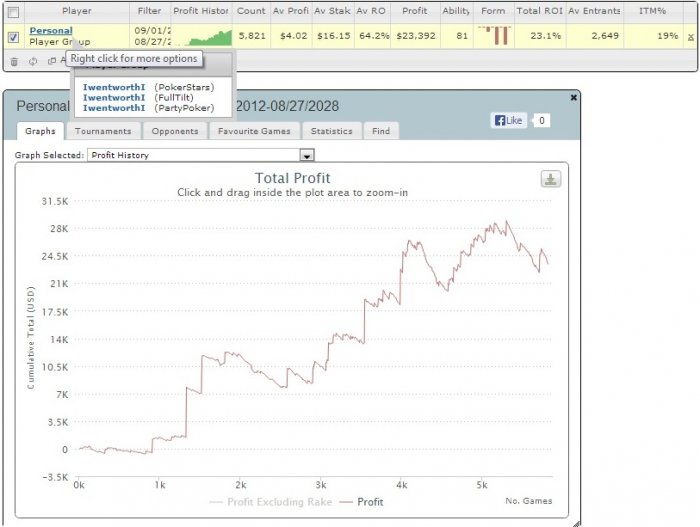Screen dimensions: 700x527
Task: Sort by the Total ROI column header
Action: (540, 11)
